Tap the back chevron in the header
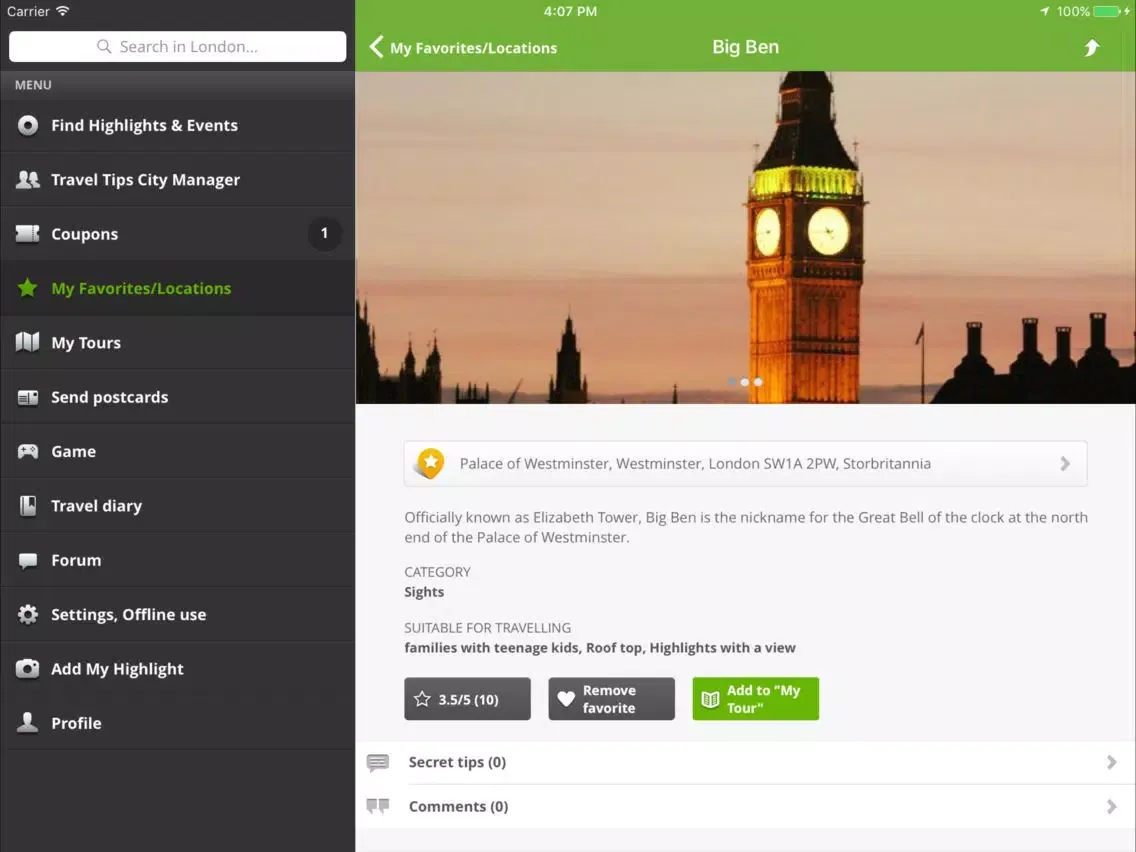Viewport: 1136px width, 852px height. tap(376, 47)
